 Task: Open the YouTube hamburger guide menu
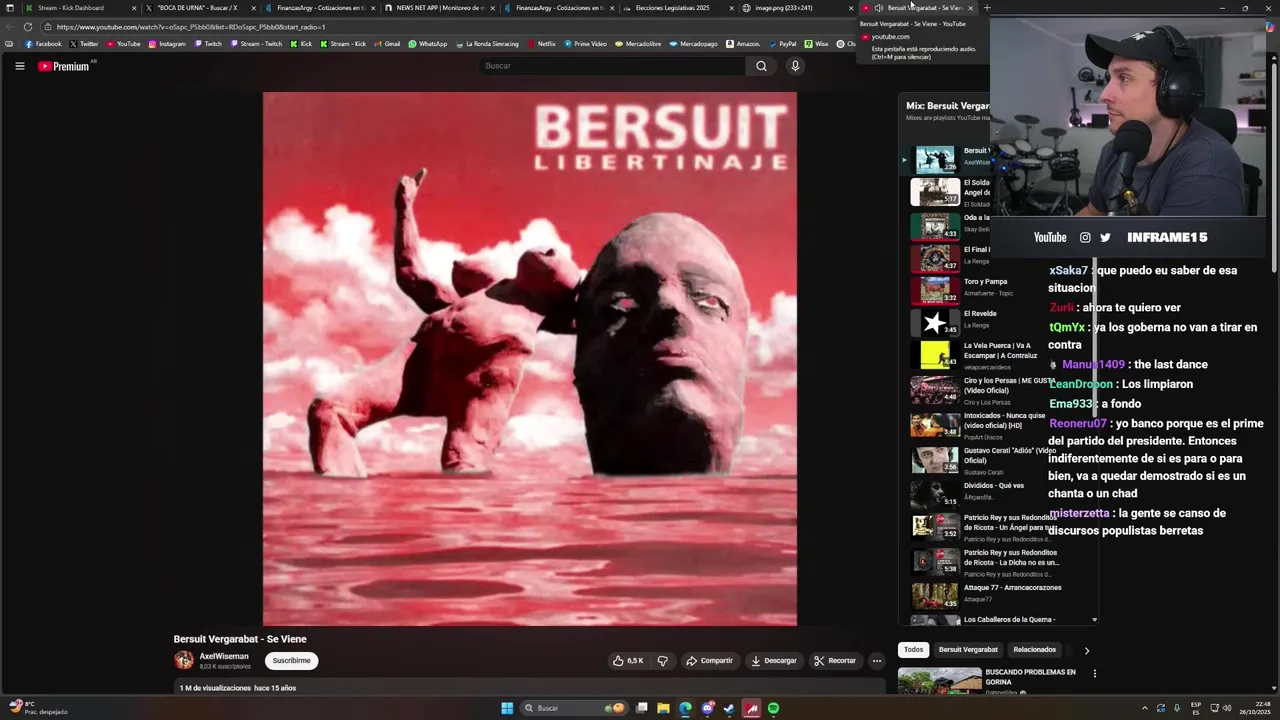tap(19, 66)
